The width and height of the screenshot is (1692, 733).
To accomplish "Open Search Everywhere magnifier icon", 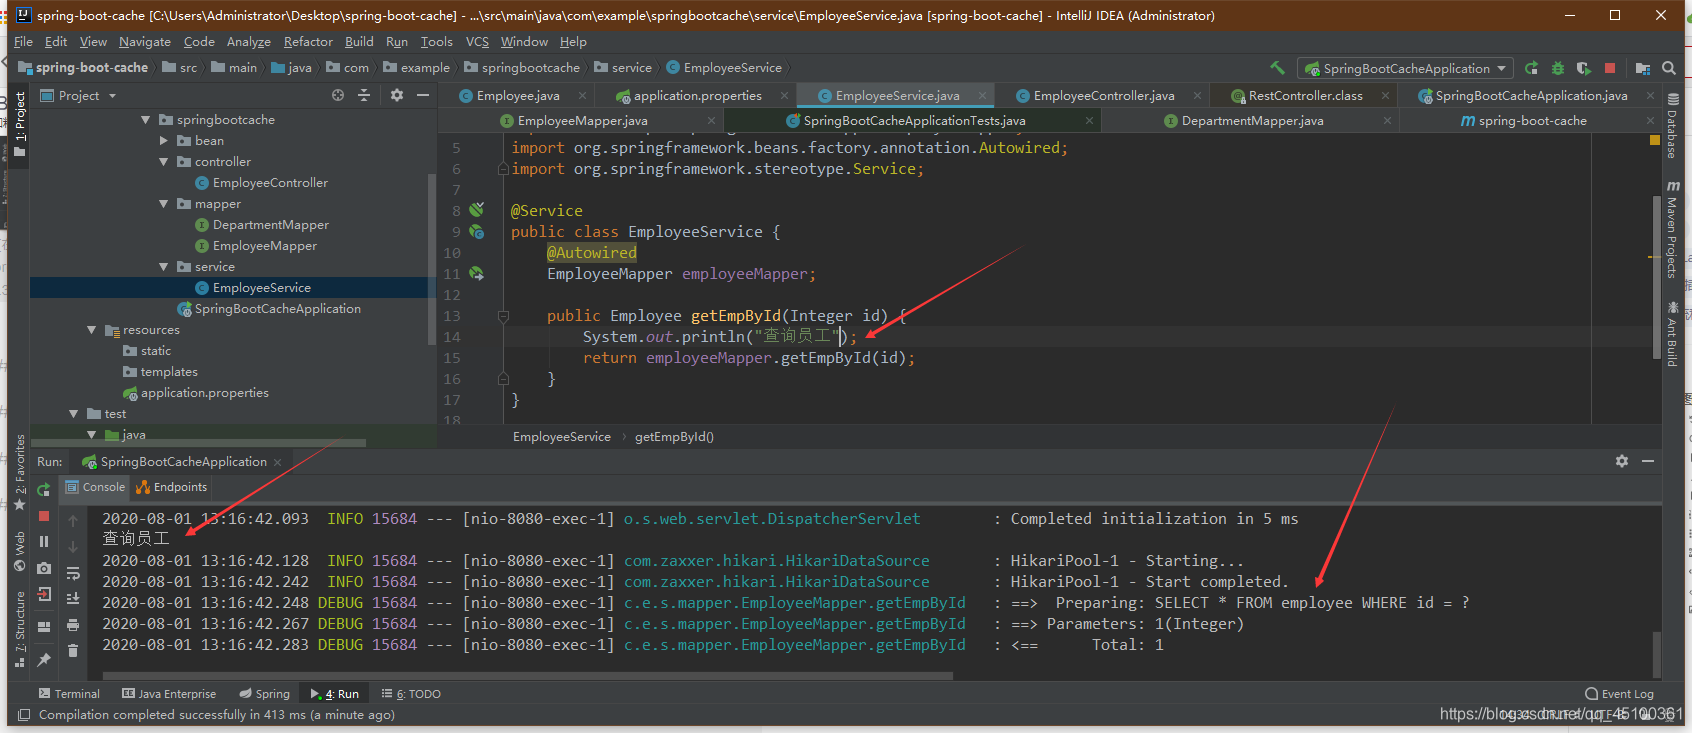I will click(1669, 68).
